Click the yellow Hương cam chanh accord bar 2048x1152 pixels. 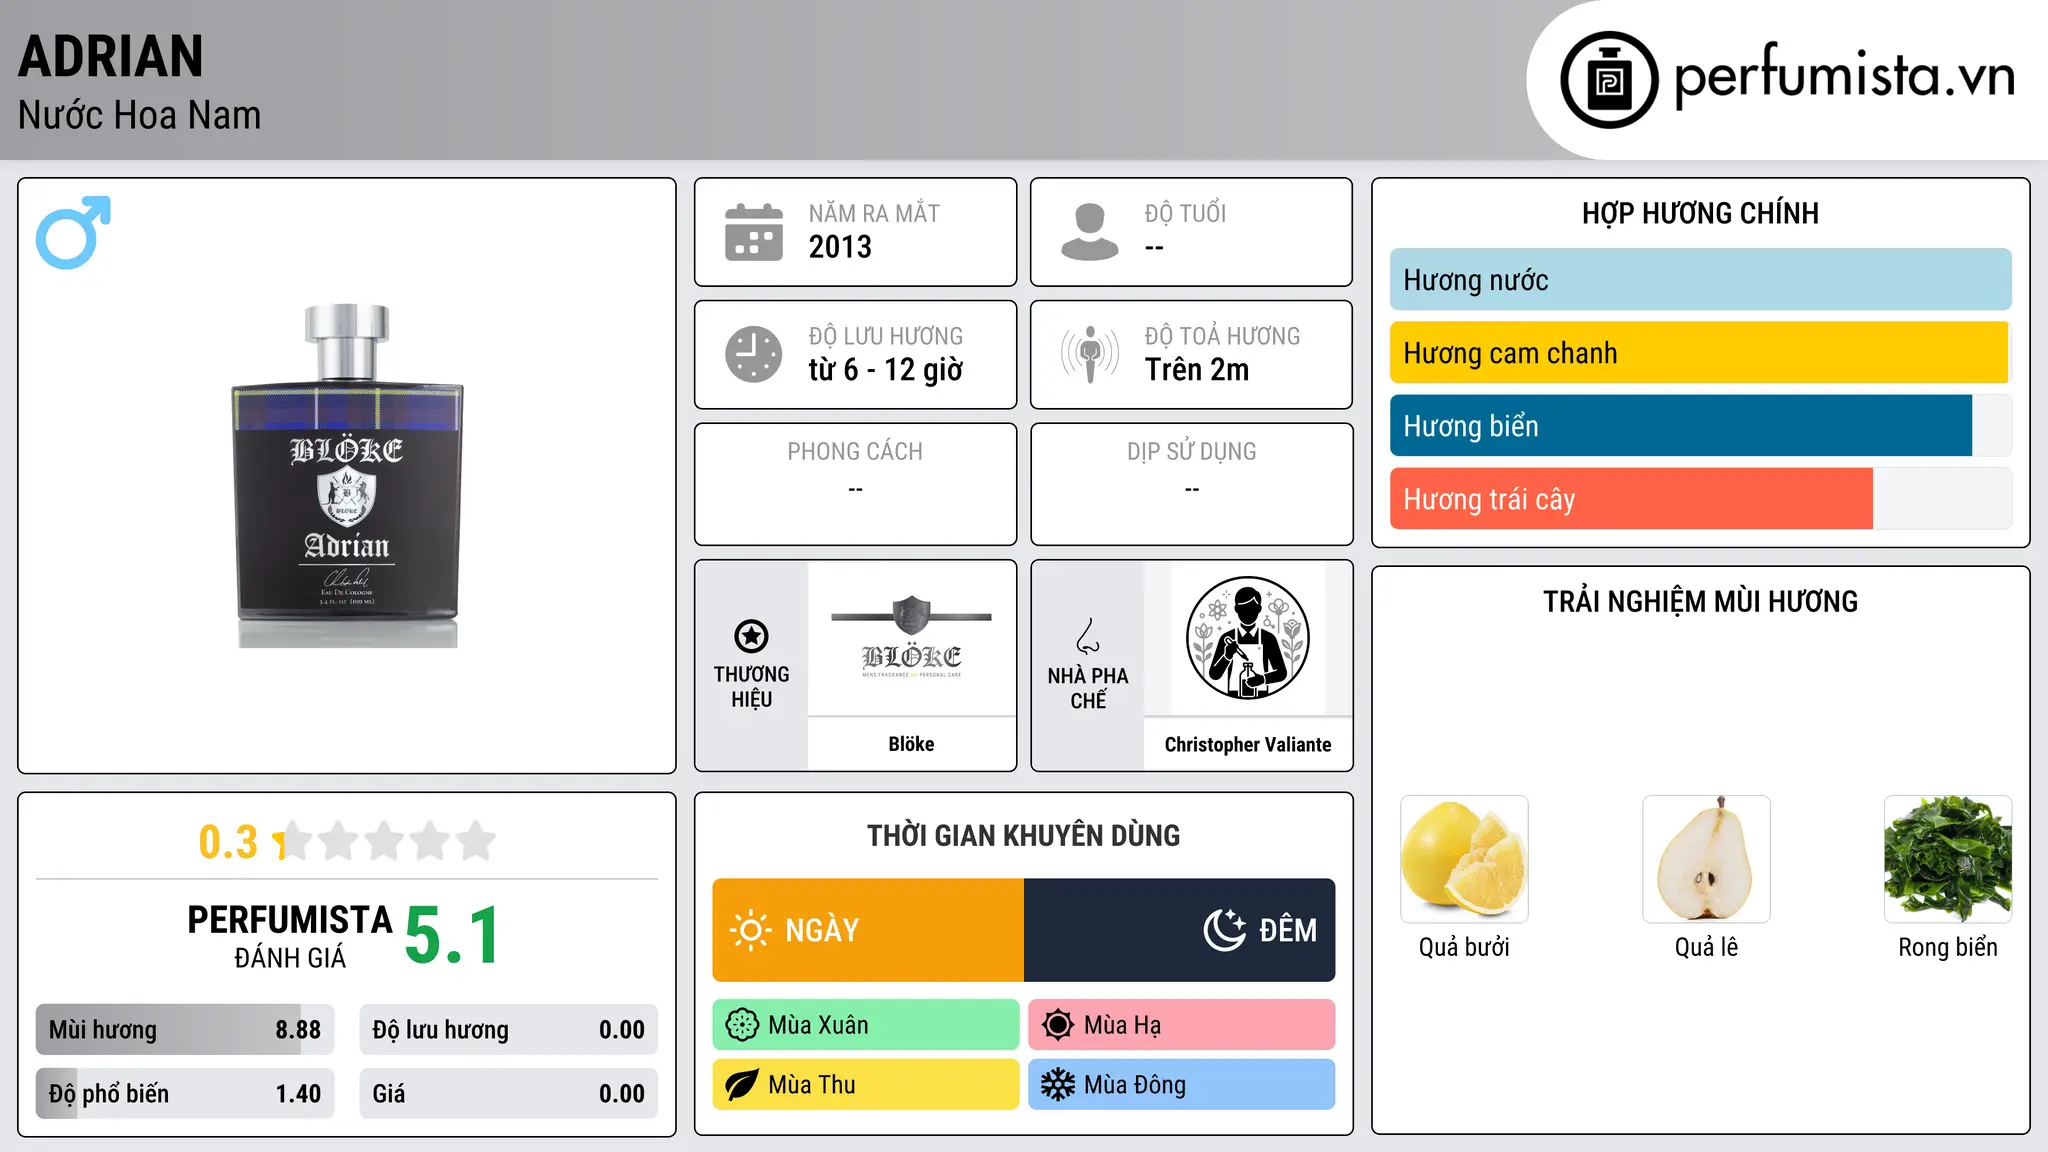tap(1701, 353)
